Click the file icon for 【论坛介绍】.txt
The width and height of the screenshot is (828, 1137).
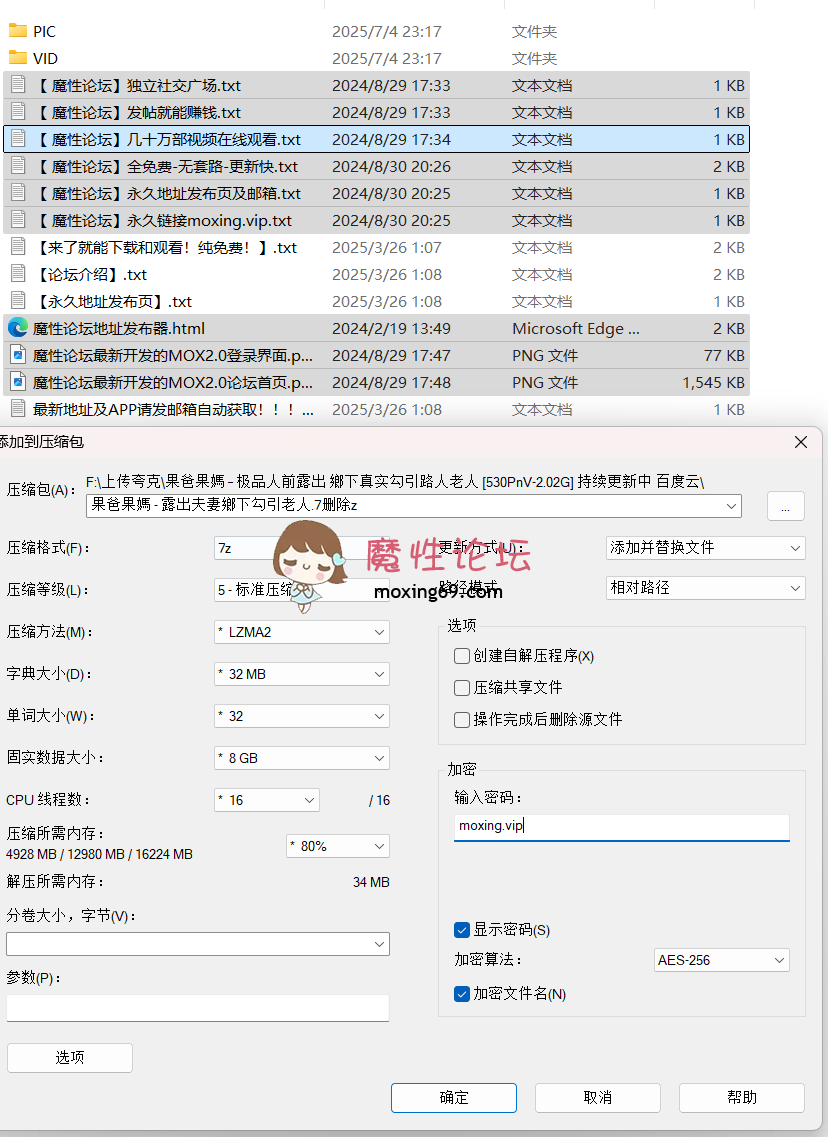click(x=18, y=273)
